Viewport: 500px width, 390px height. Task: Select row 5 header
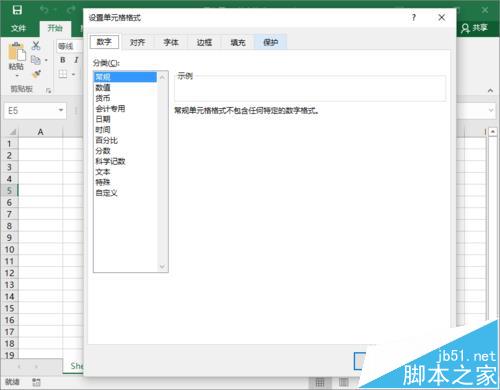[x=9, y=191]
